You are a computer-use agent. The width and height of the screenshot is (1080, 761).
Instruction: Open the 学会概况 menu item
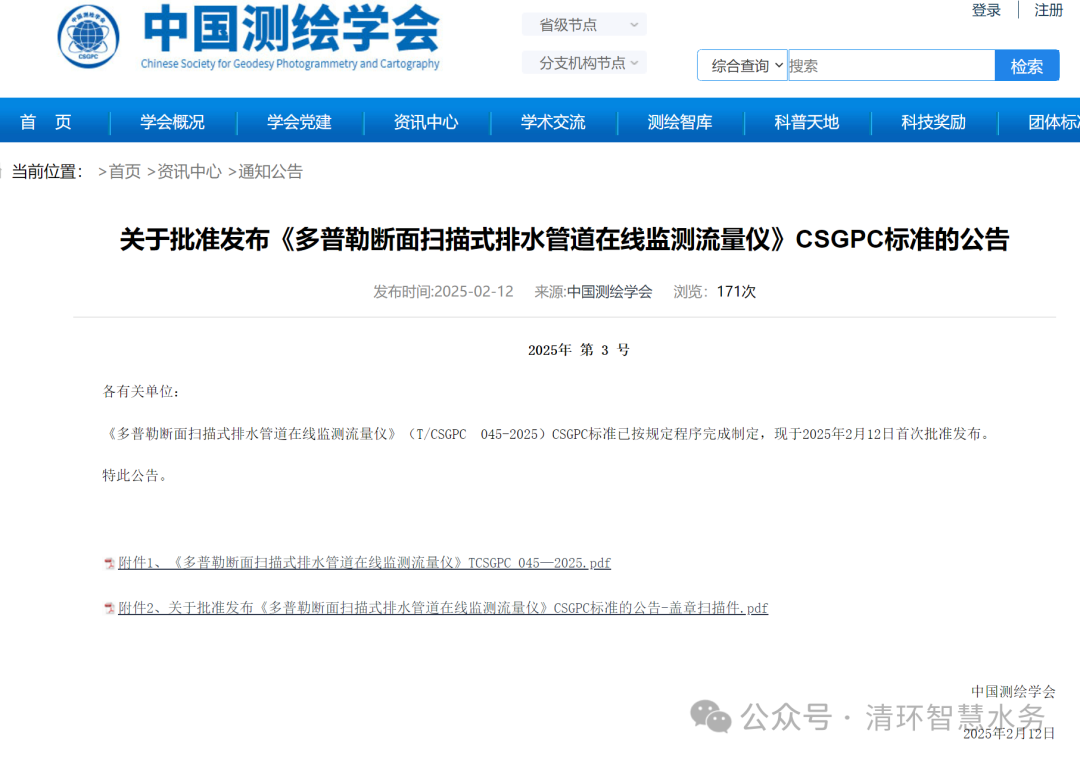point(172,122)
